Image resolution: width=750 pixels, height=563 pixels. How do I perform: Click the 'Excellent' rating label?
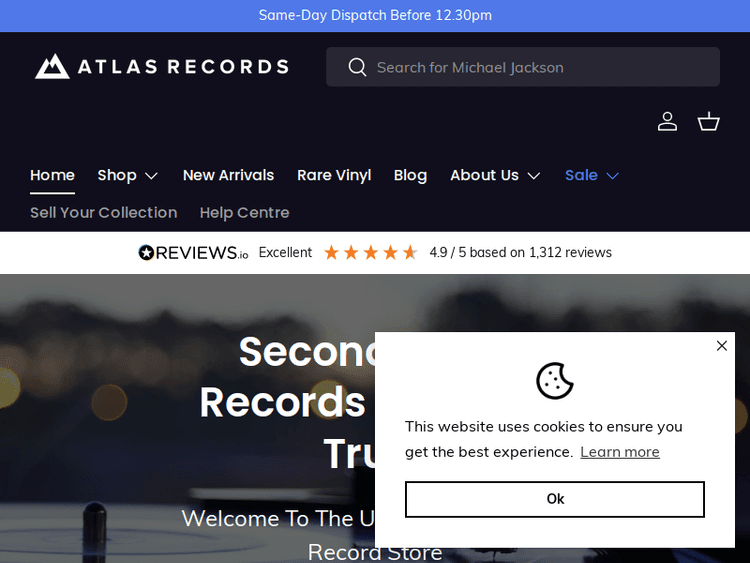[285, 252]
